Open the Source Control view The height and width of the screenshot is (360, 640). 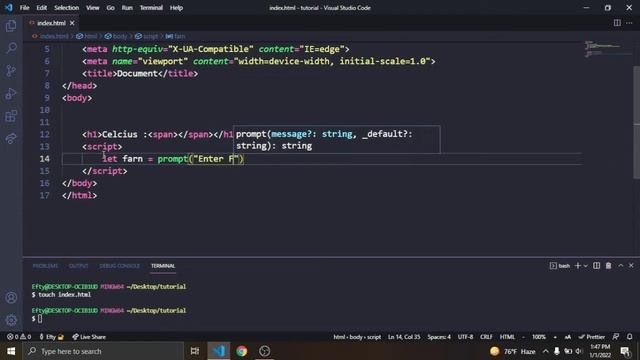pyautogui.click(x=11, y=71)
